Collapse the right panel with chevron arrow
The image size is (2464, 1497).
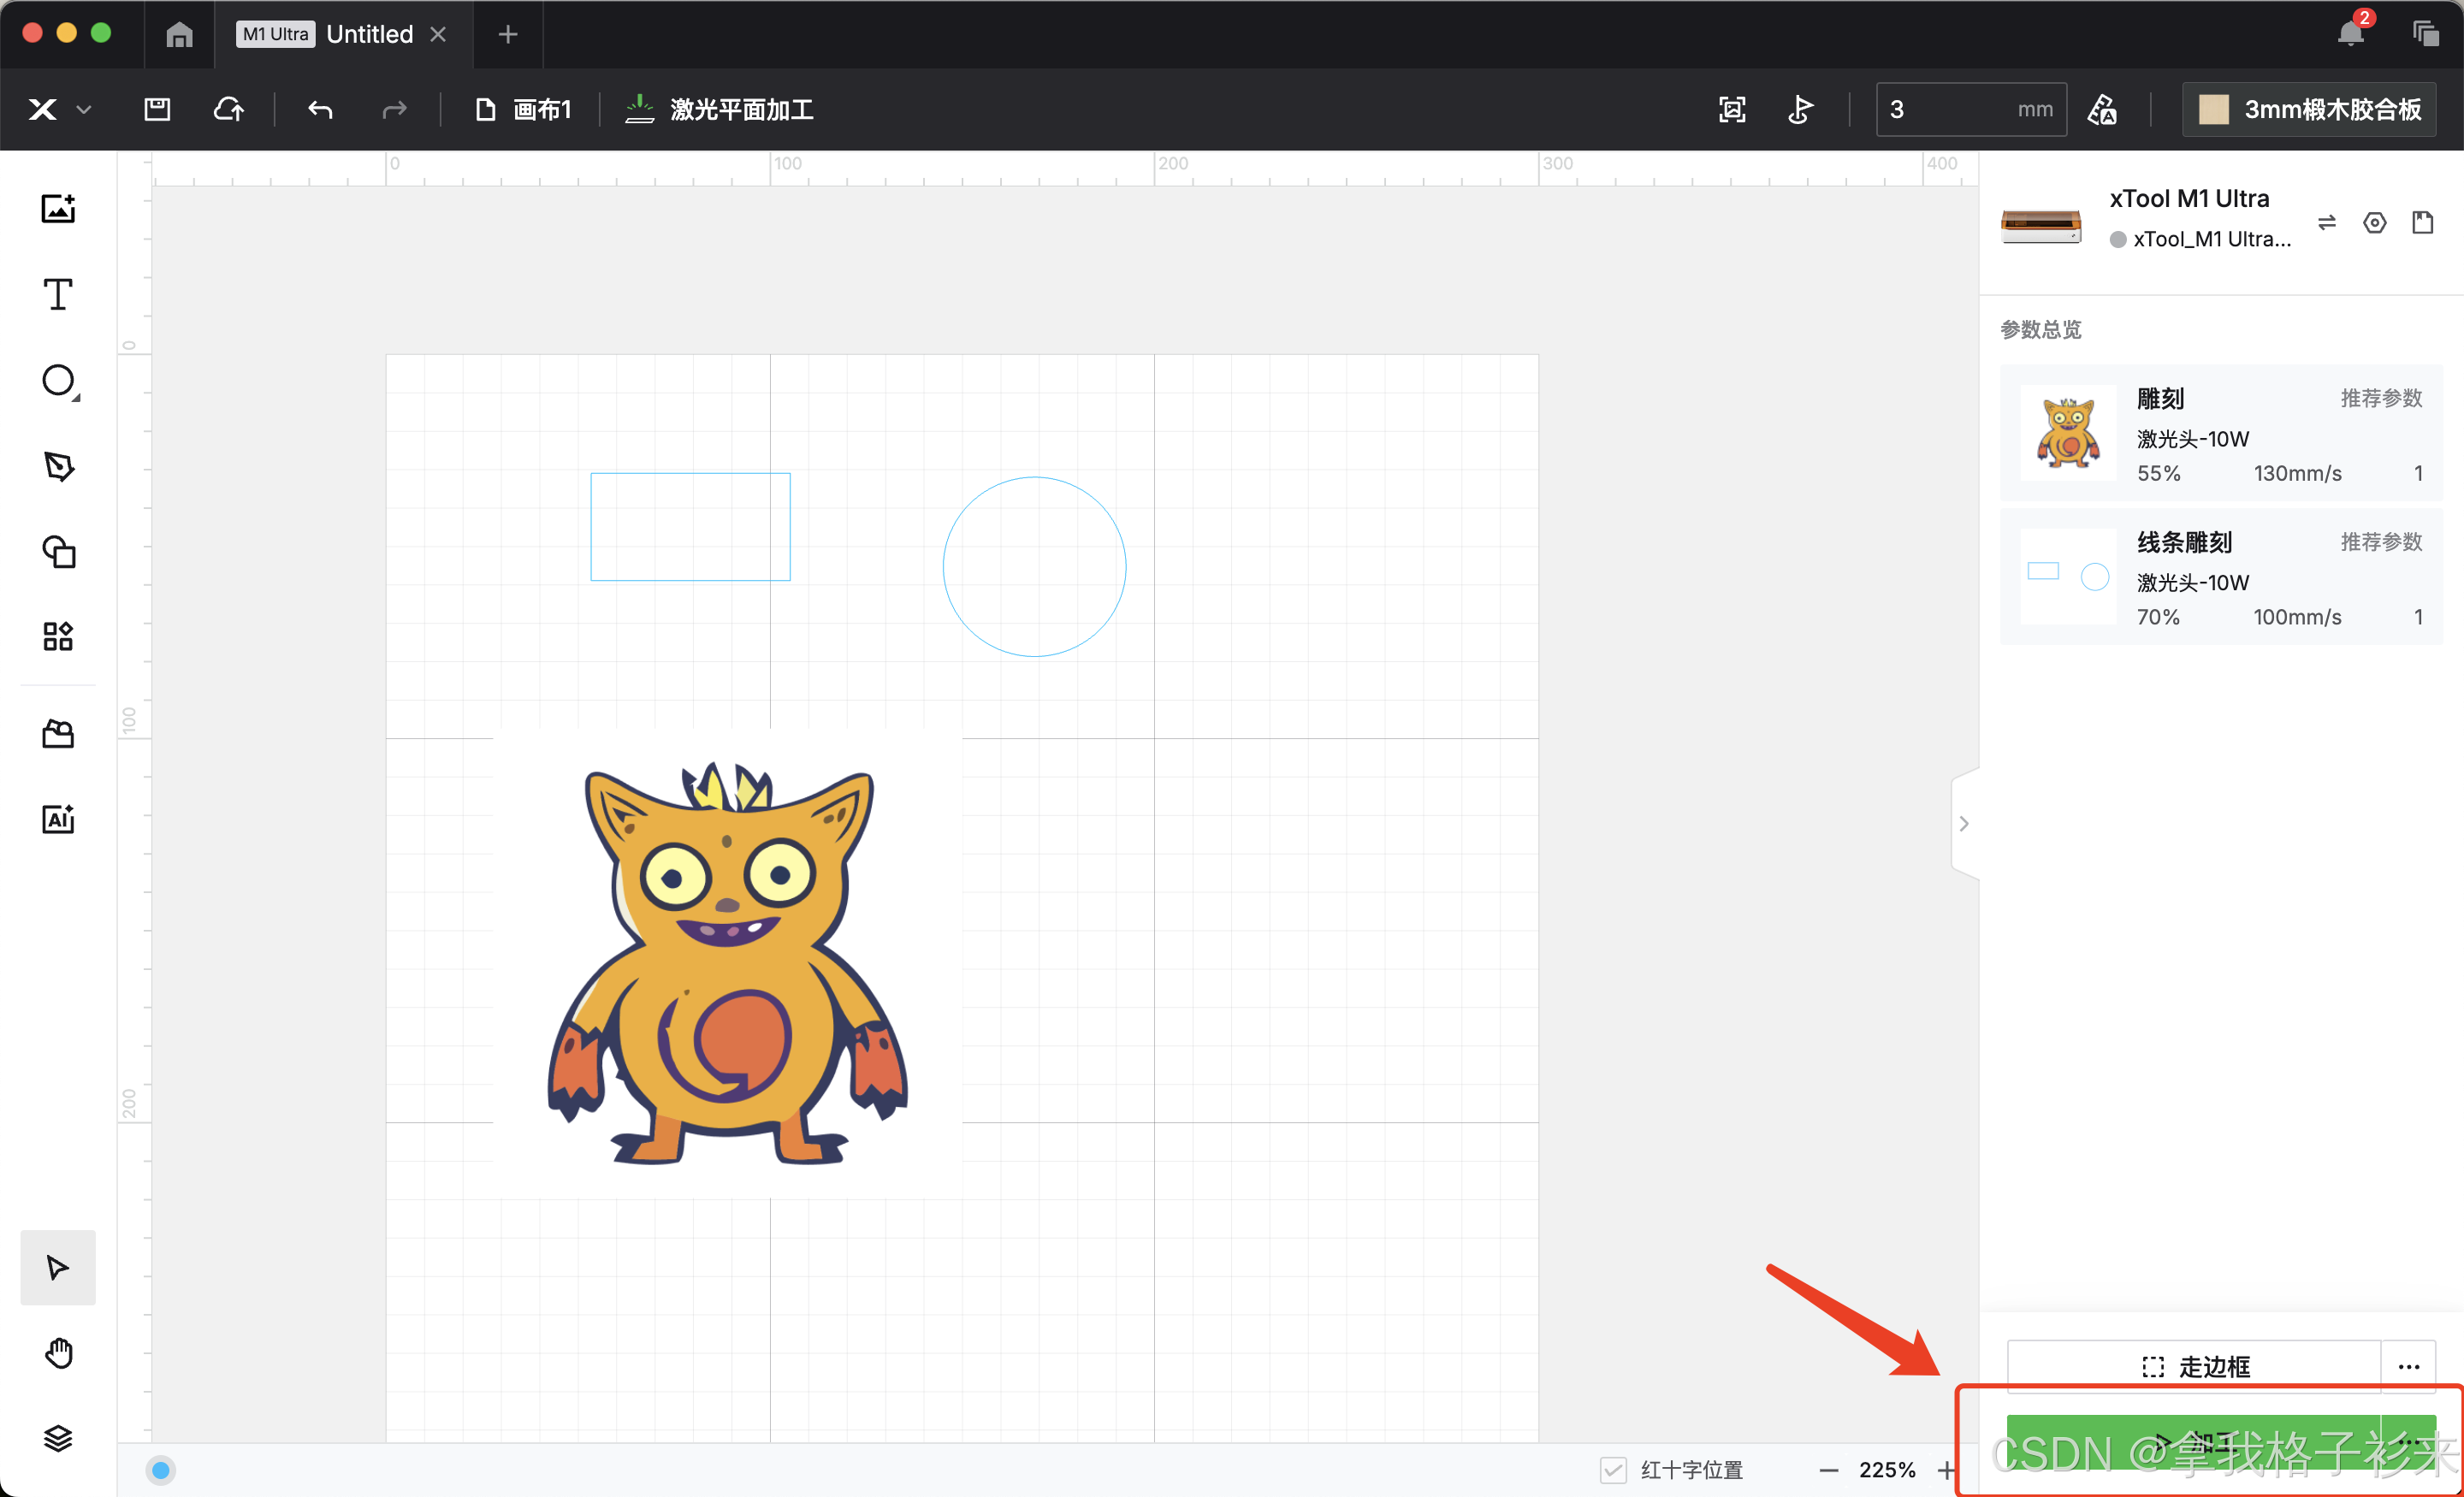pyautogui.click(x=1964, y=823)
